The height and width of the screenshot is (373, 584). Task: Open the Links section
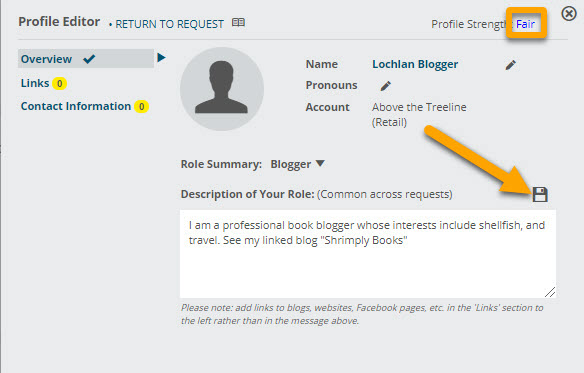pos(35,83)
